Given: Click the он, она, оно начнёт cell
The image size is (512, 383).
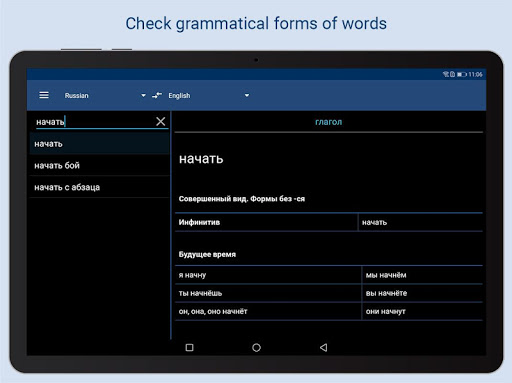Looking at the screenshot, I should [x=268, y=311].
